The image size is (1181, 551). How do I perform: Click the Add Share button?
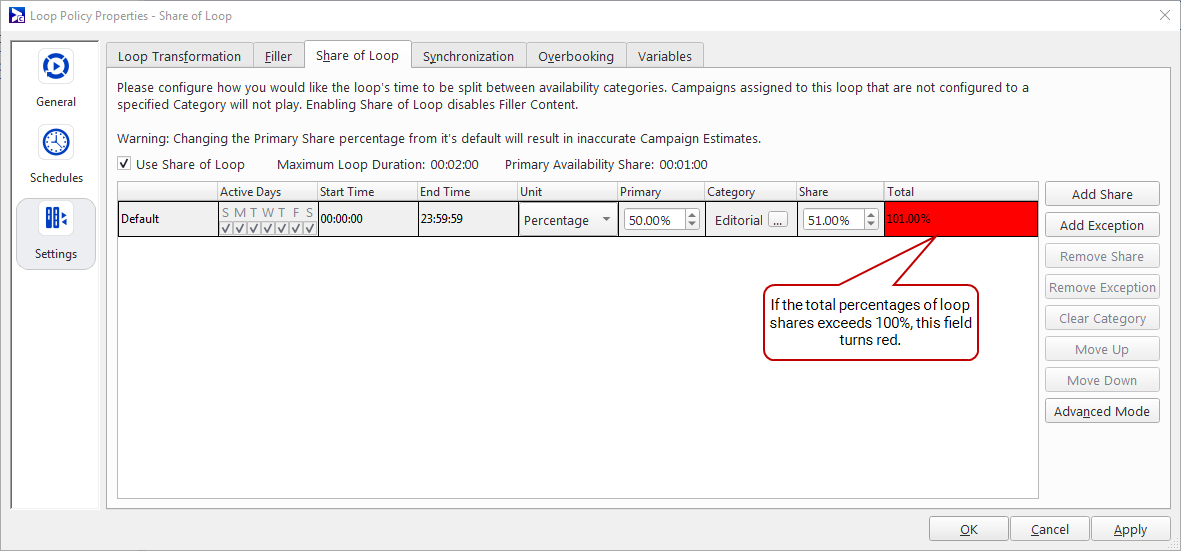point(1101,194)
